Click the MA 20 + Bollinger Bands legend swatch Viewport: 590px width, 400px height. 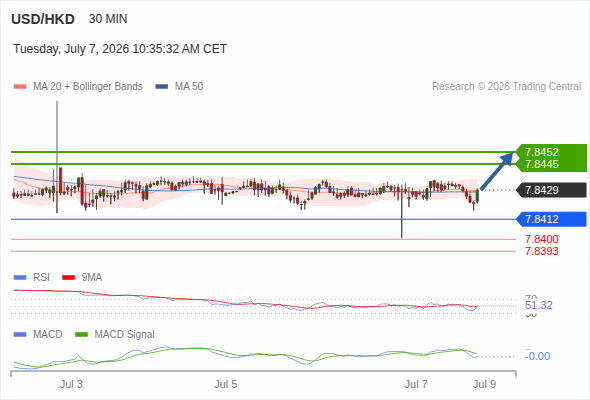click(20, 87)
